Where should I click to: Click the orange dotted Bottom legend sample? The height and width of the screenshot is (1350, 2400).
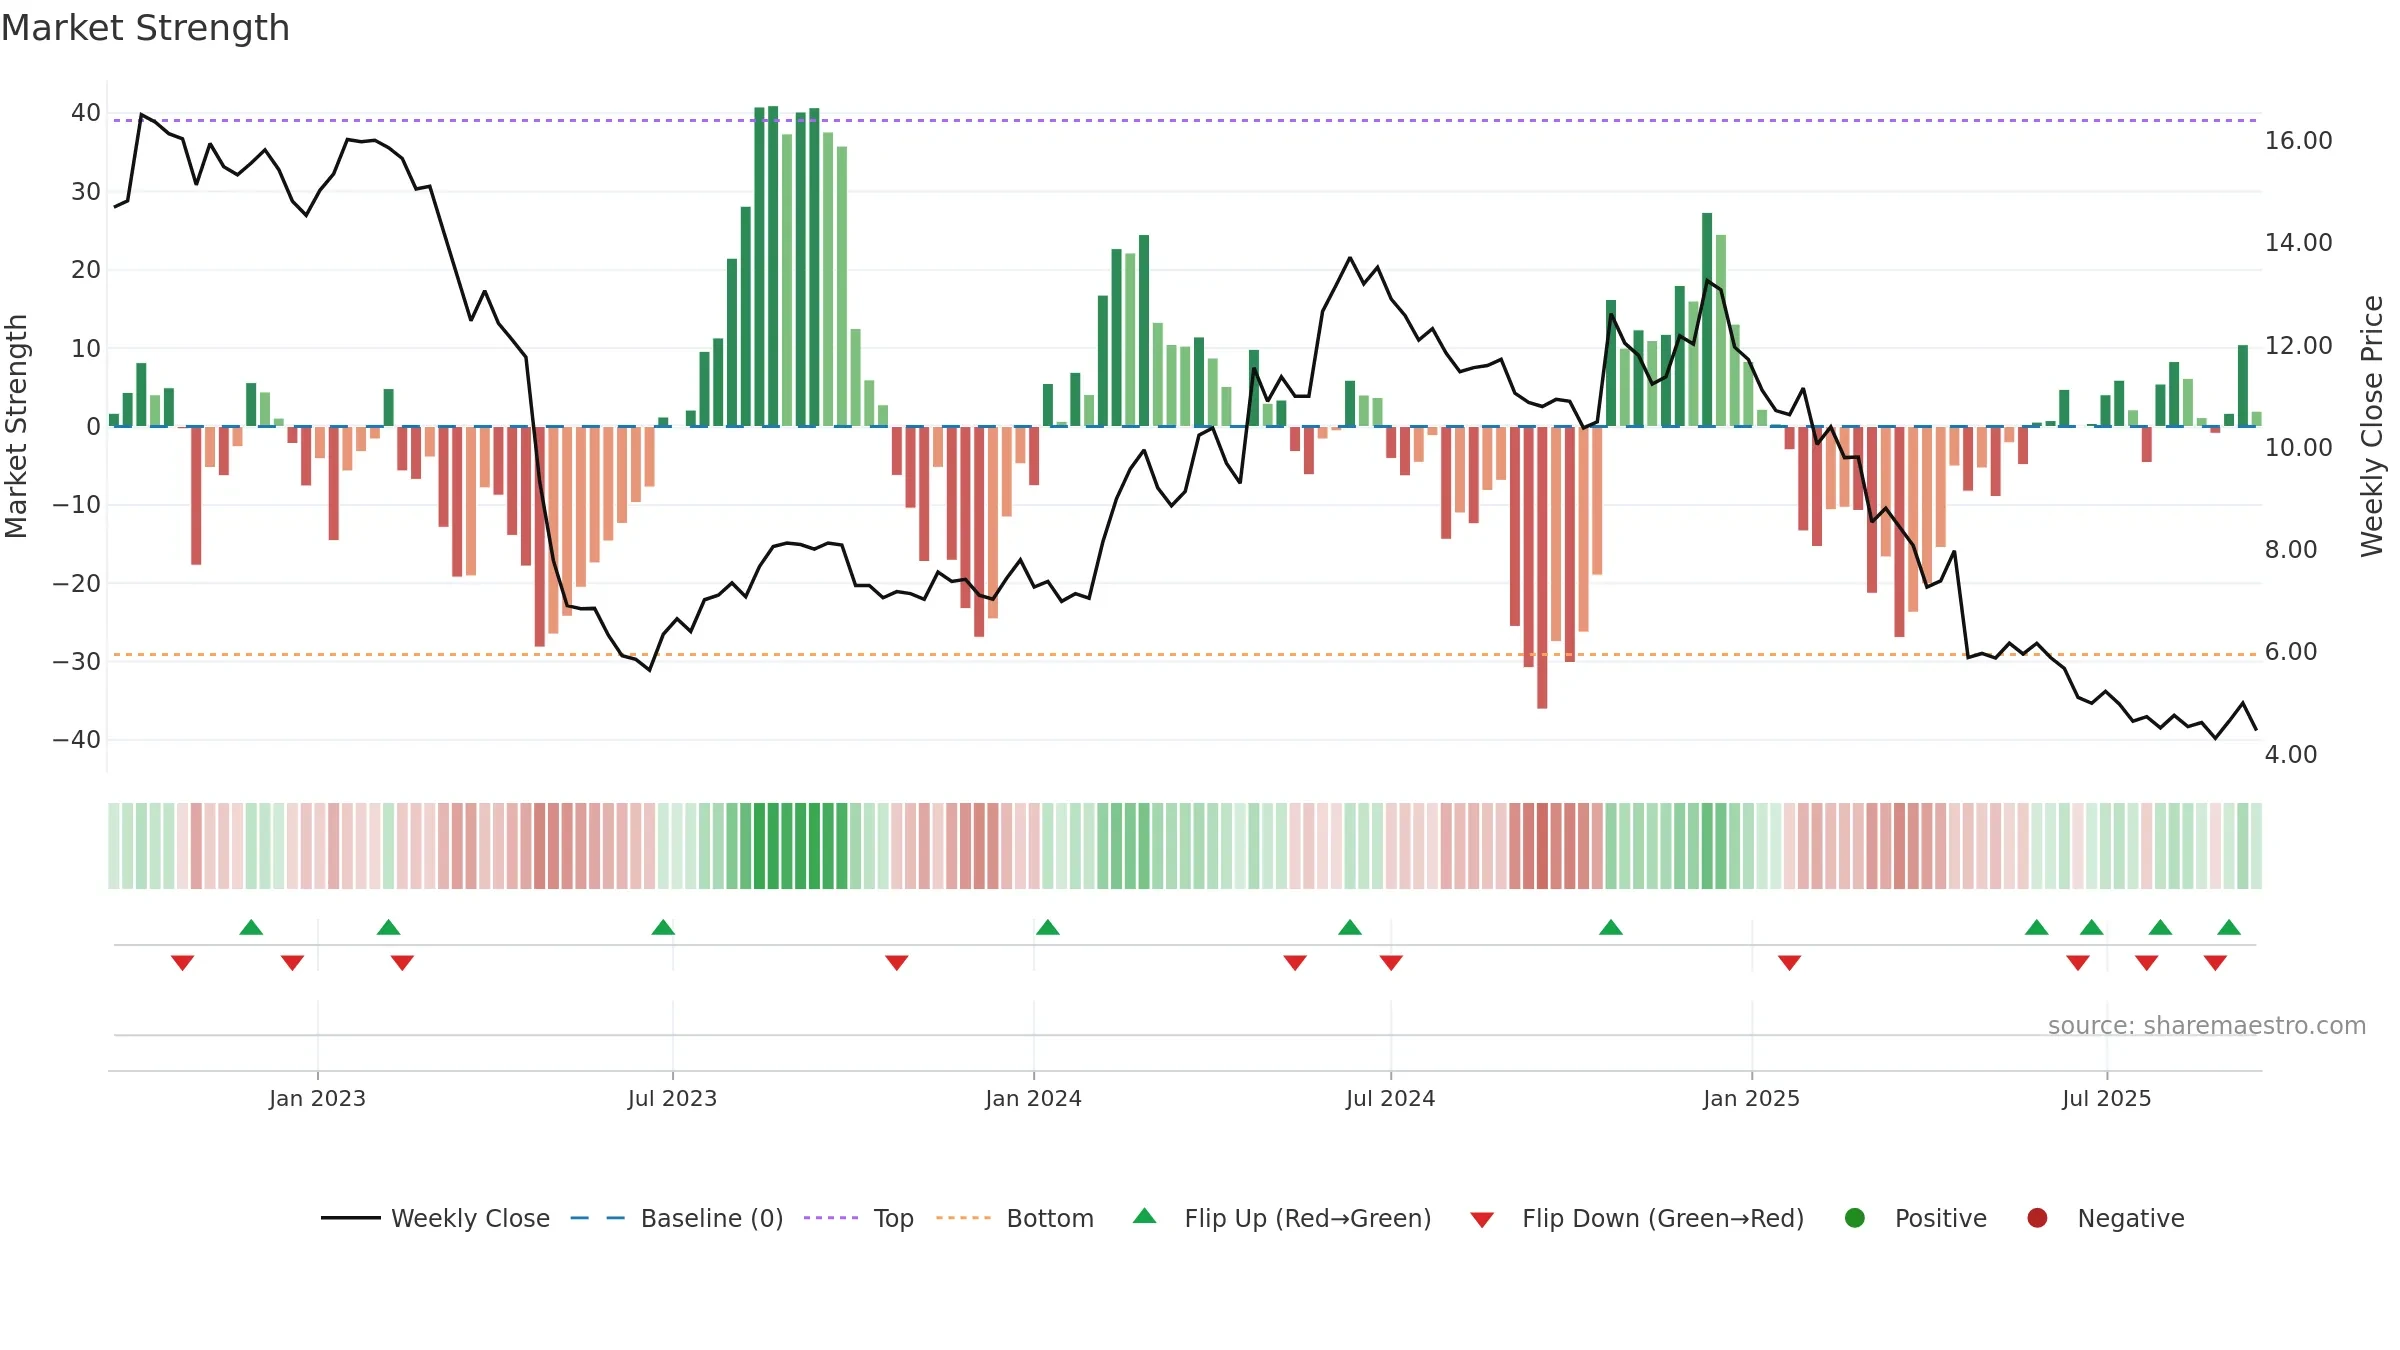964,1218
